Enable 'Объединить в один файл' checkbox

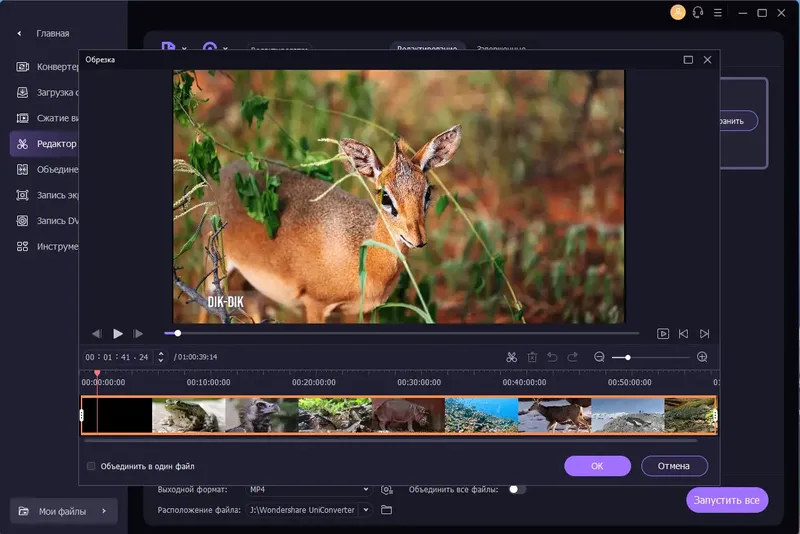(91, 466)
